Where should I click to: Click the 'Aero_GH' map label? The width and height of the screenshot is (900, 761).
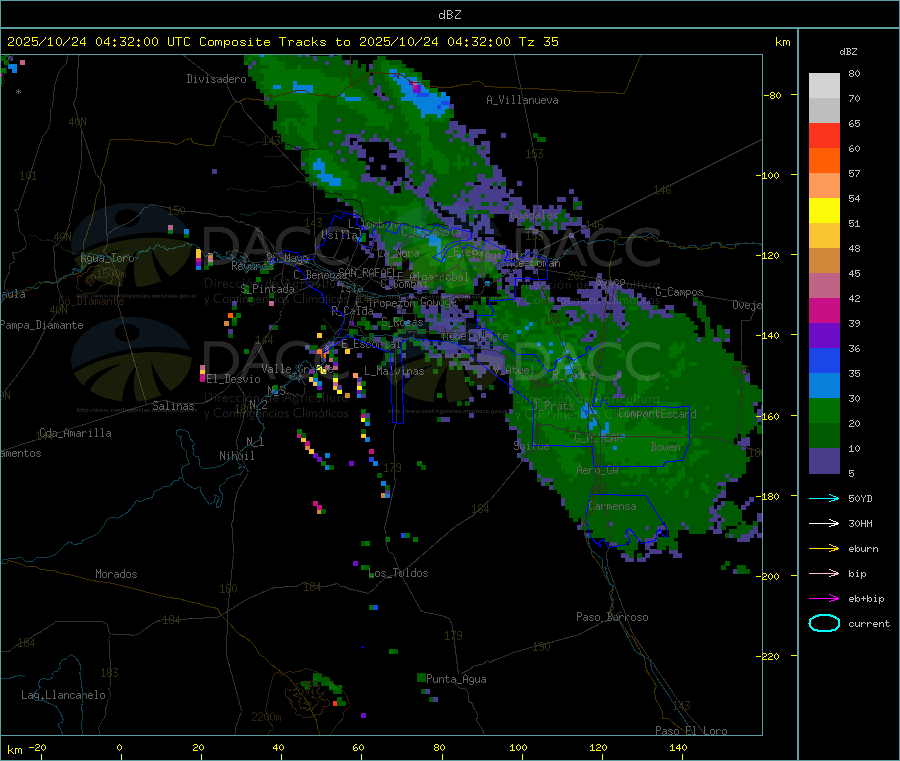coord(598,470)
